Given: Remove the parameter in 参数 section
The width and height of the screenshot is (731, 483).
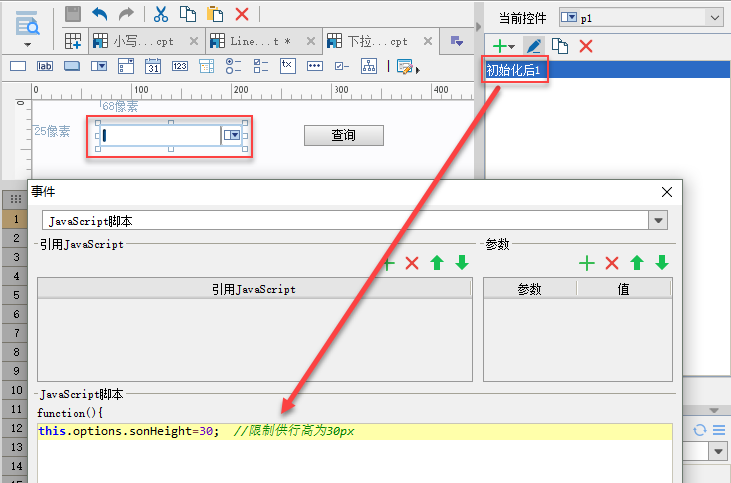Looking at the screenshot, I should click(x=612, y=263).
